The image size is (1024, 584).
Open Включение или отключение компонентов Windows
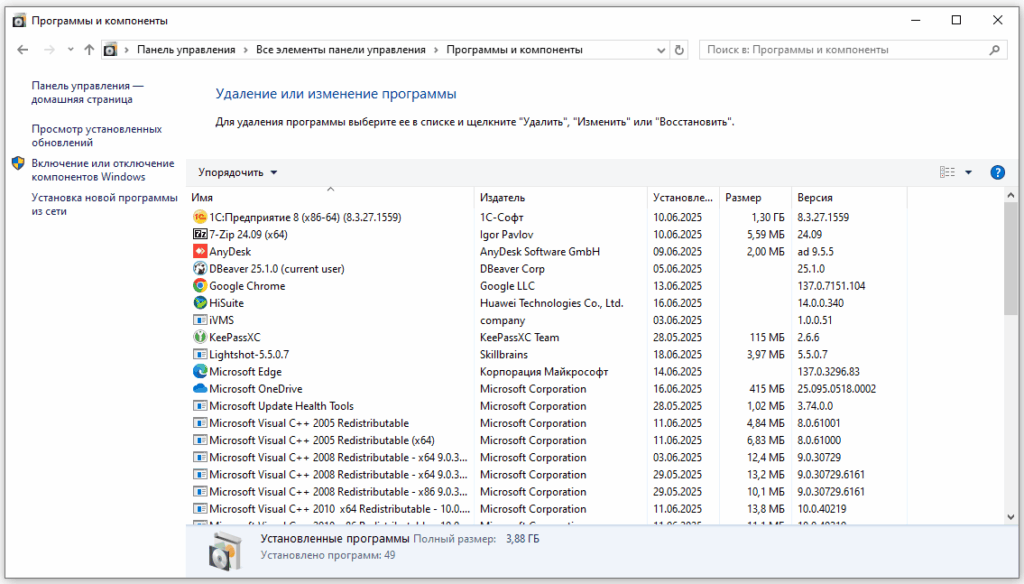102,170
